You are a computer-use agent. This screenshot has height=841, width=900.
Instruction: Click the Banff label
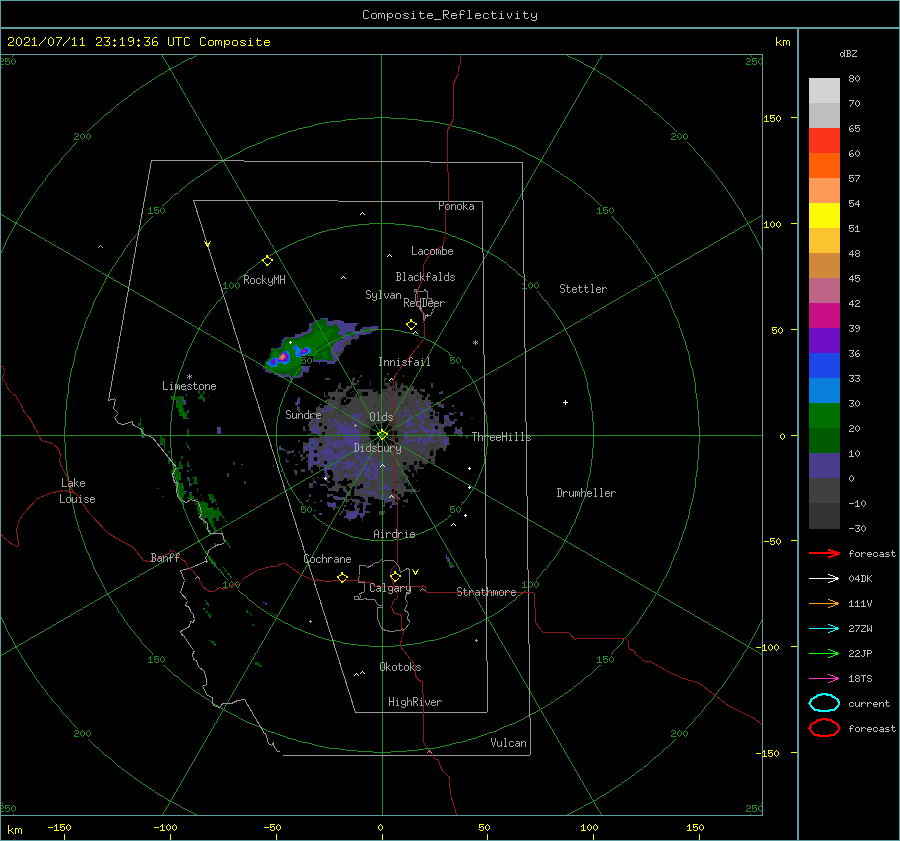tap(165, 557)
